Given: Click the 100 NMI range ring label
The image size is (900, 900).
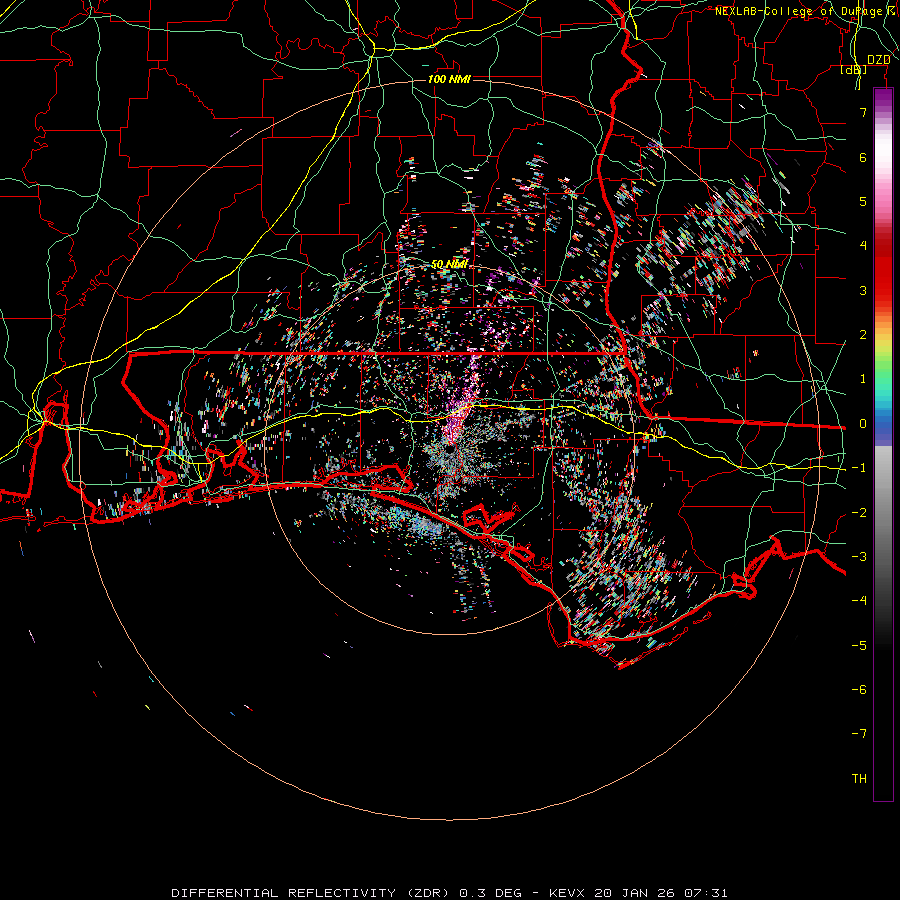Looking at the screenshot, I should coord(449,79).
